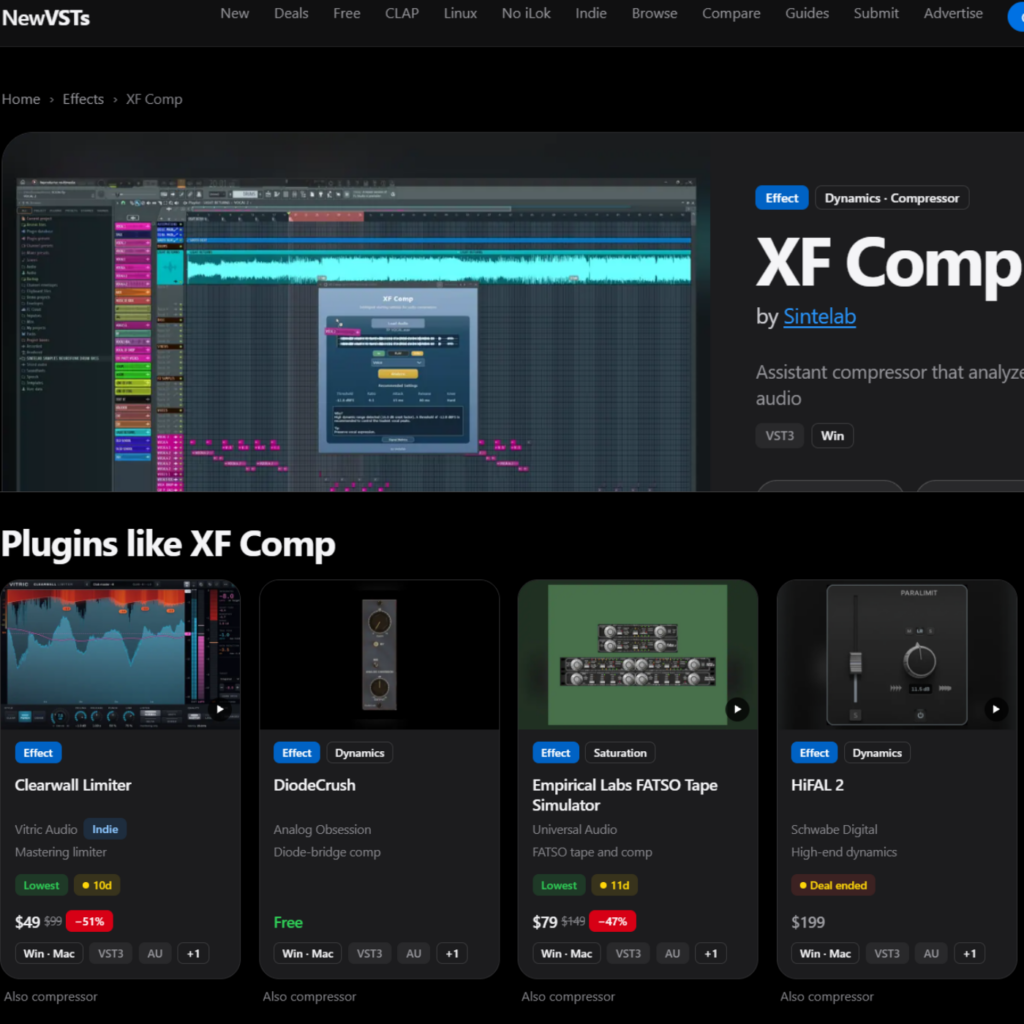This screenshot has height=1024, width=1024.
Task: Open the DiodeCrush thumbnail image
Action: tap(379, 654)
